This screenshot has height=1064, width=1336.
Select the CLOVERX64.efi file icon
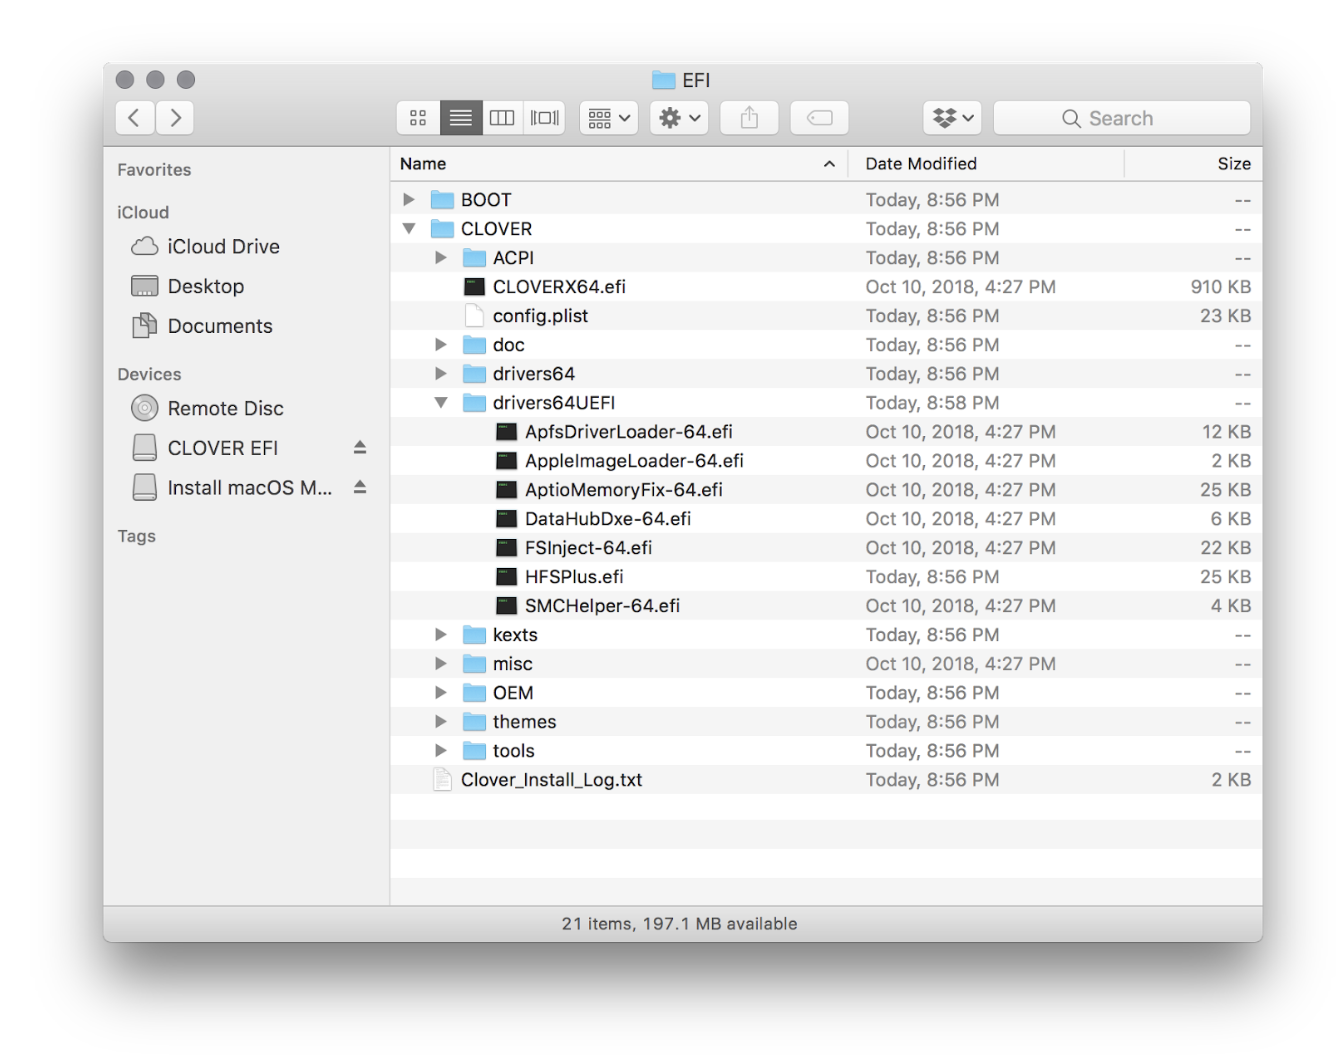pos(474,287)
